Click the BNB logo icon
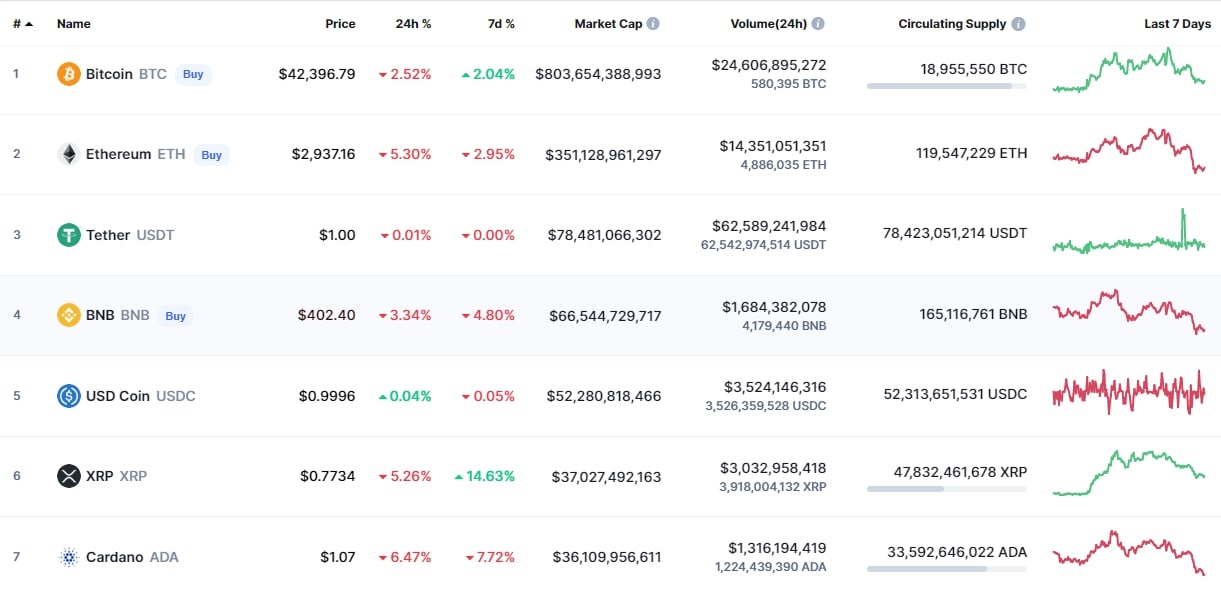 coord(69,315)
